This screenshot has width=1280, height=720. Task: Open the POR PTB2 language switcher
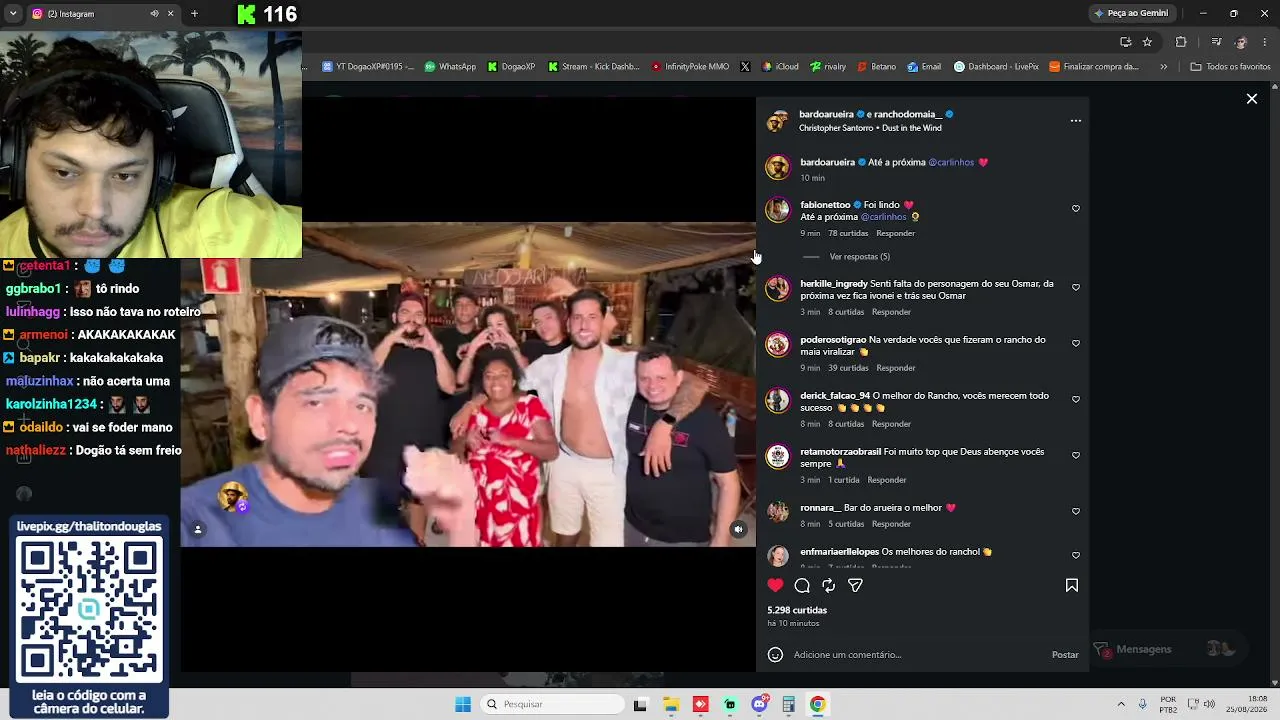1168,704
